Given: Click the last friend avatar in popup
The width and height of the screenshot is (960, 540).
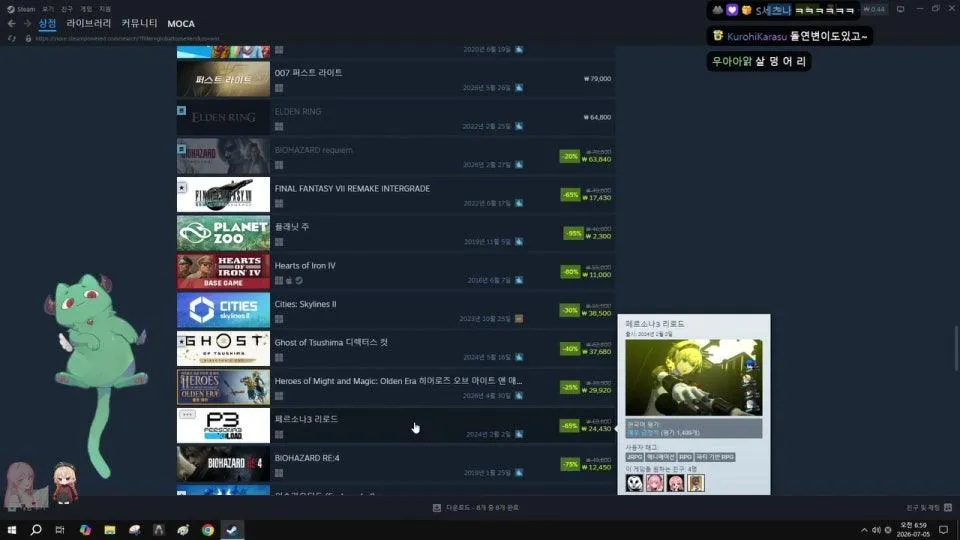Looking at the screenshot, I should click(696, 483).
